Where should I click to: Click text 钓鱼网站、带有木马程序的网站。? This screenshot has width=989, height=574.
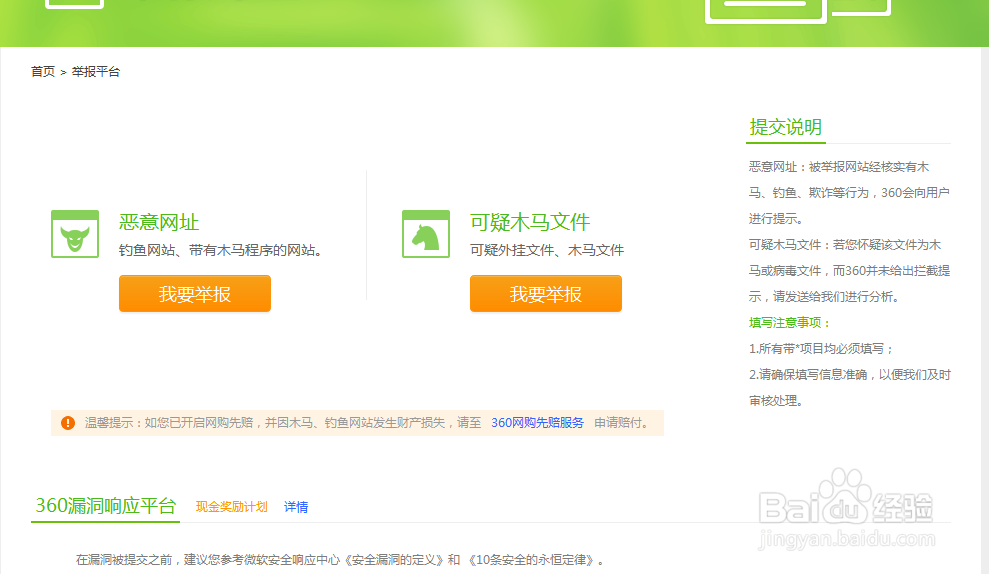coord(223,250)
